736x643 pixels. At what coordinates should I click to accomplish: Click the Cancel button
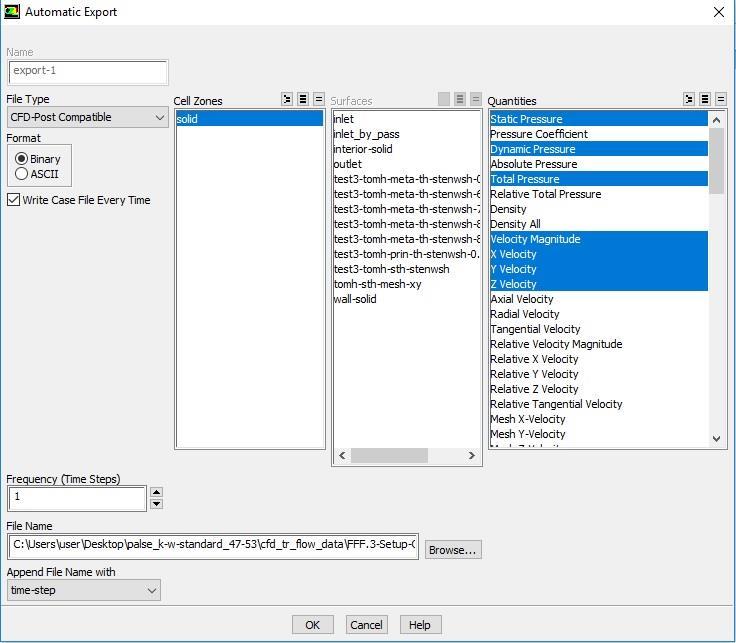click(x=366, y=625)
